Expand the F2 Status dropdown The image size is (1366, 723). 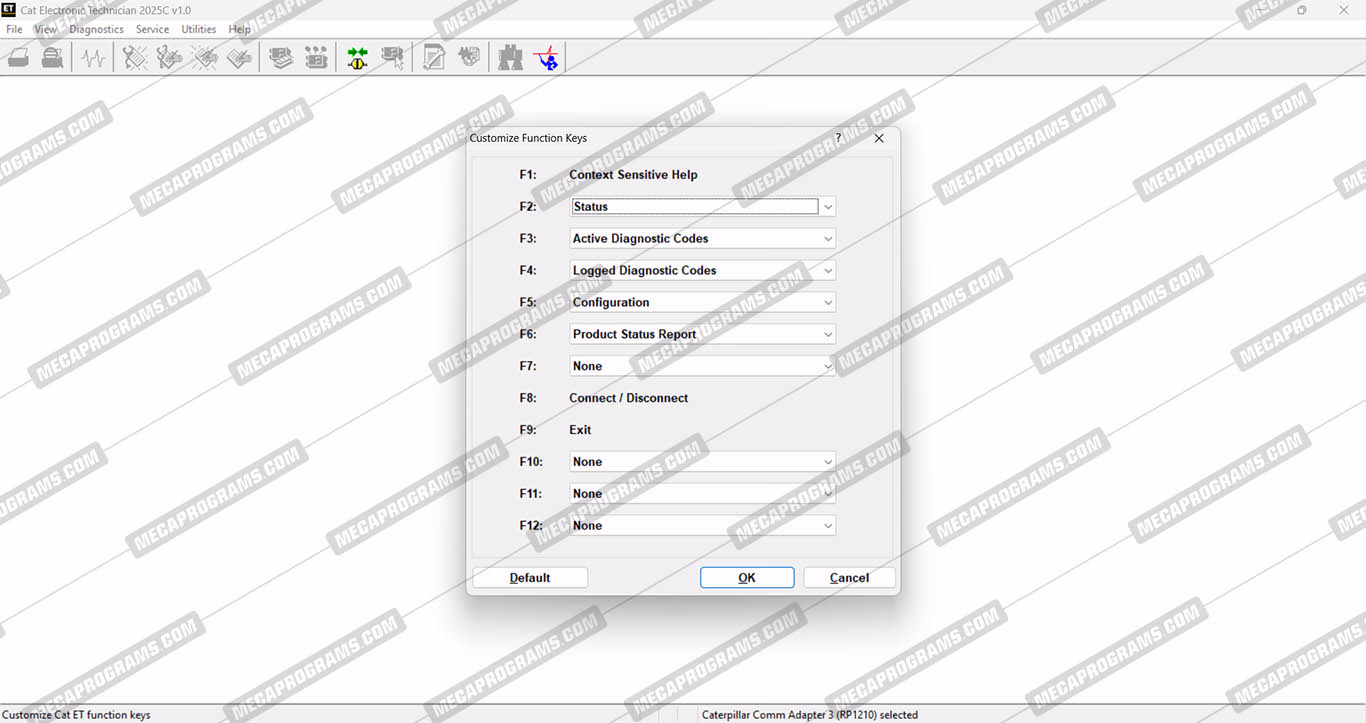[x=827, y=207]
